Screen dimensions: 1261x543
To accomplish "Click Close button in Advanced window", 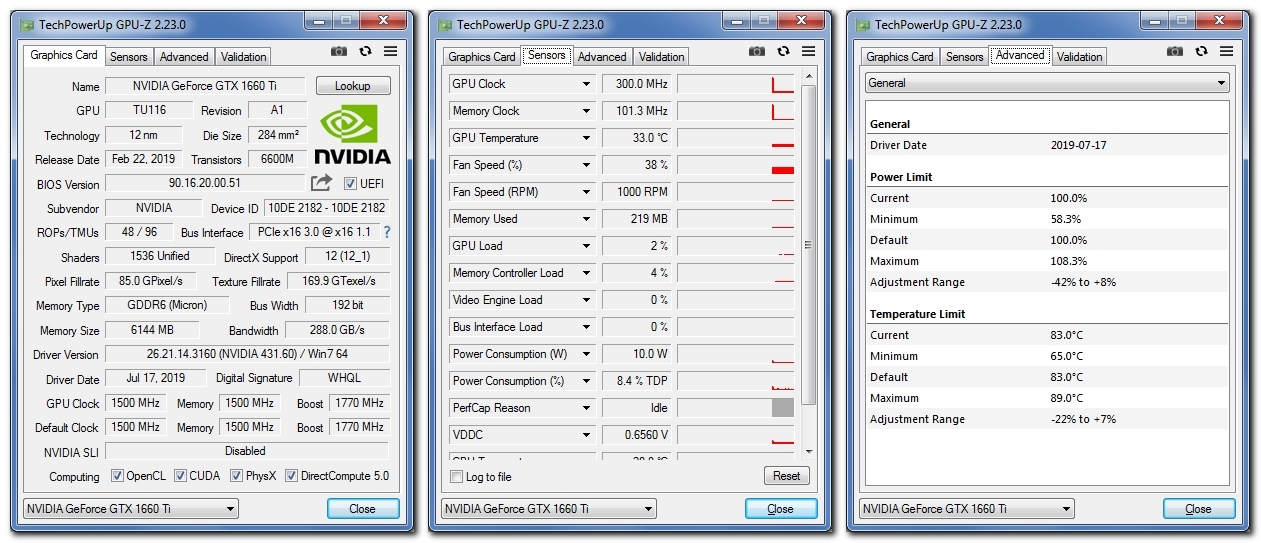I will (x=1199, y=509).
